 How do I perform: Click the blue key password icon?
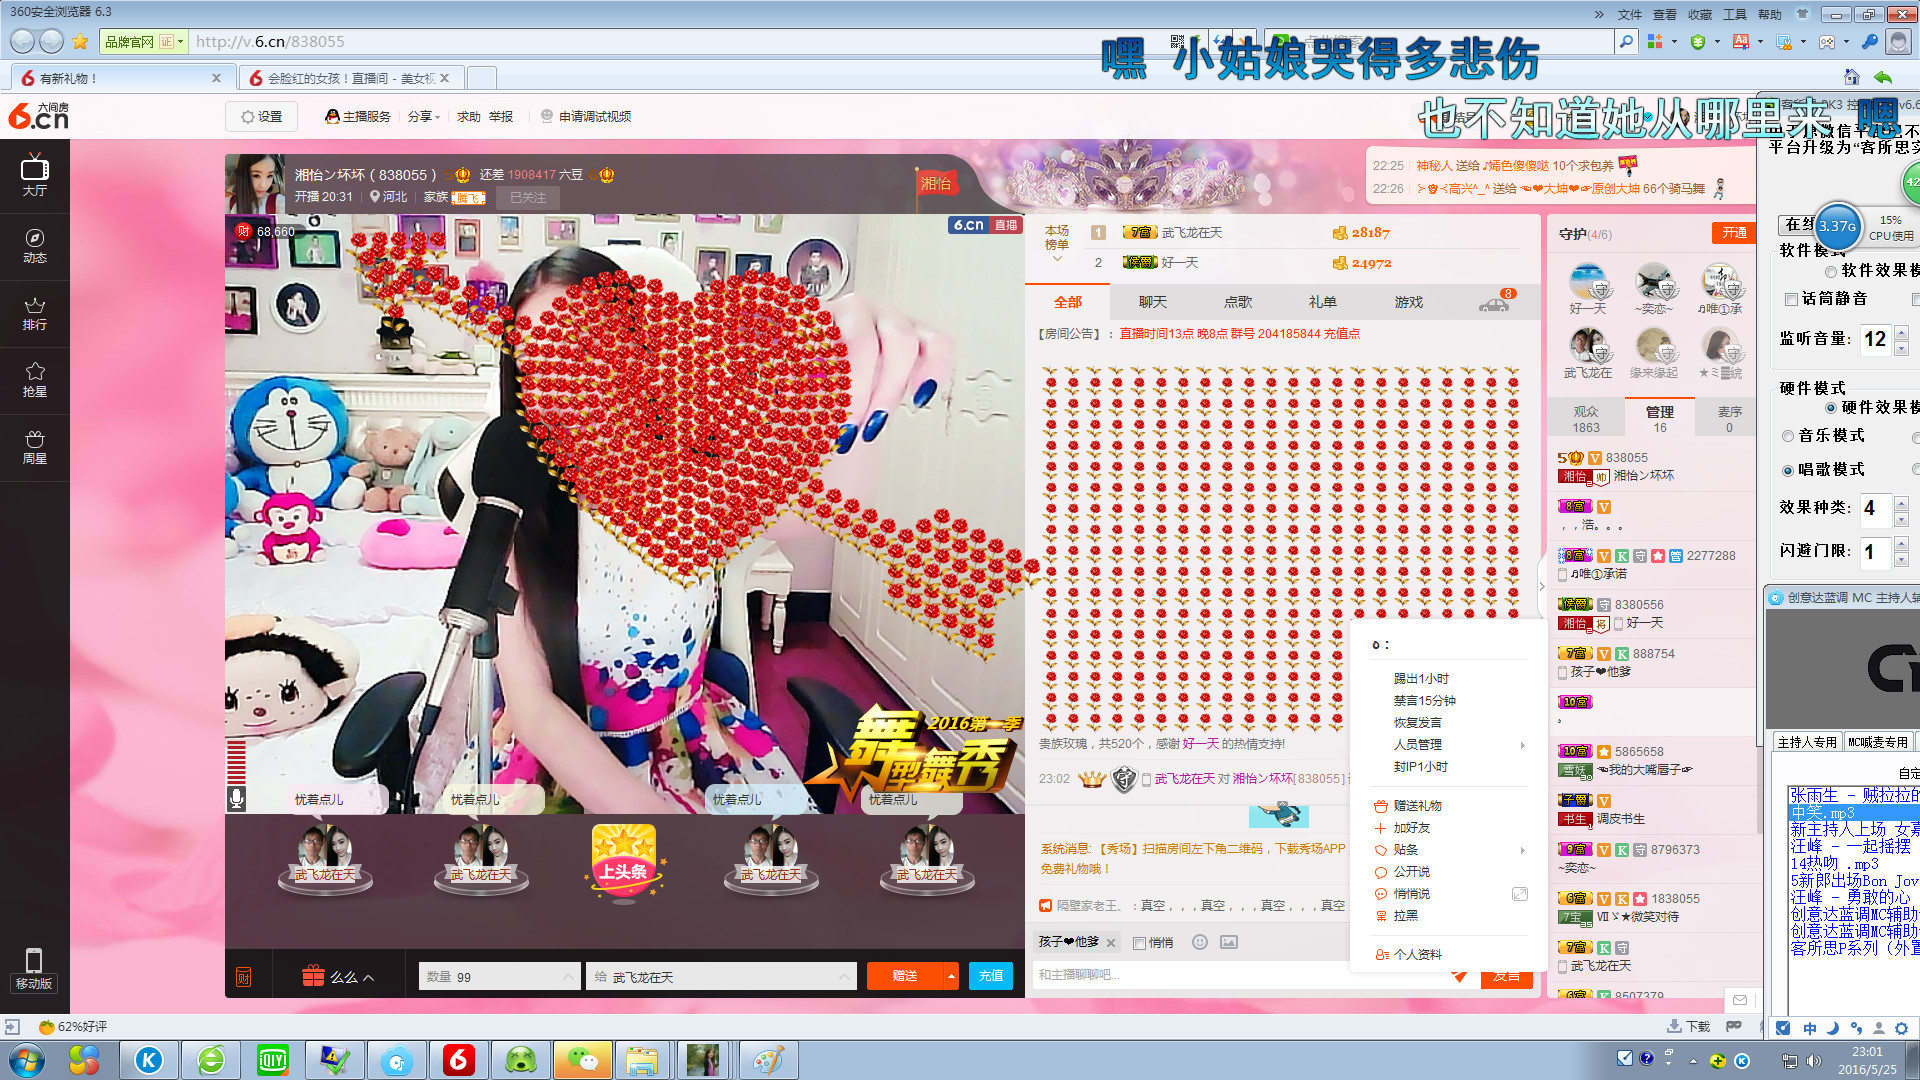1869,42
